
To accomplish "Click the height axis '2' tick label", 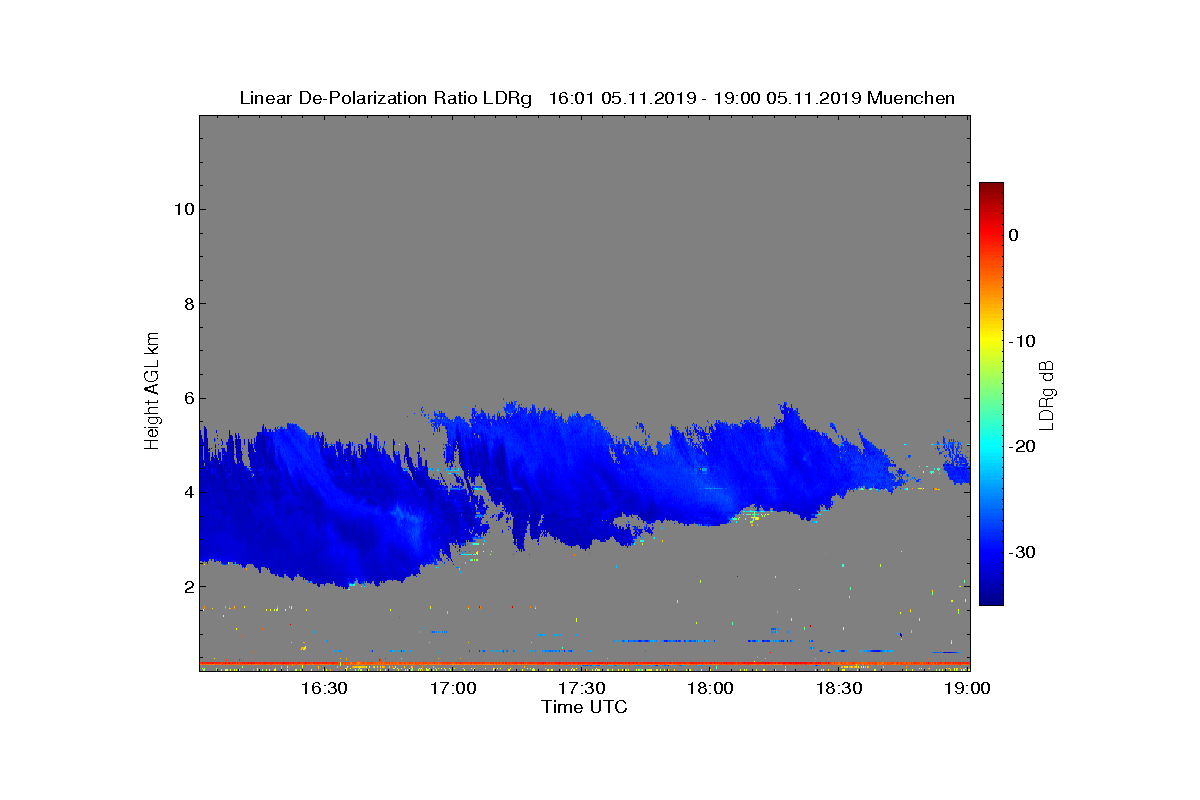I will coord(188,586).
